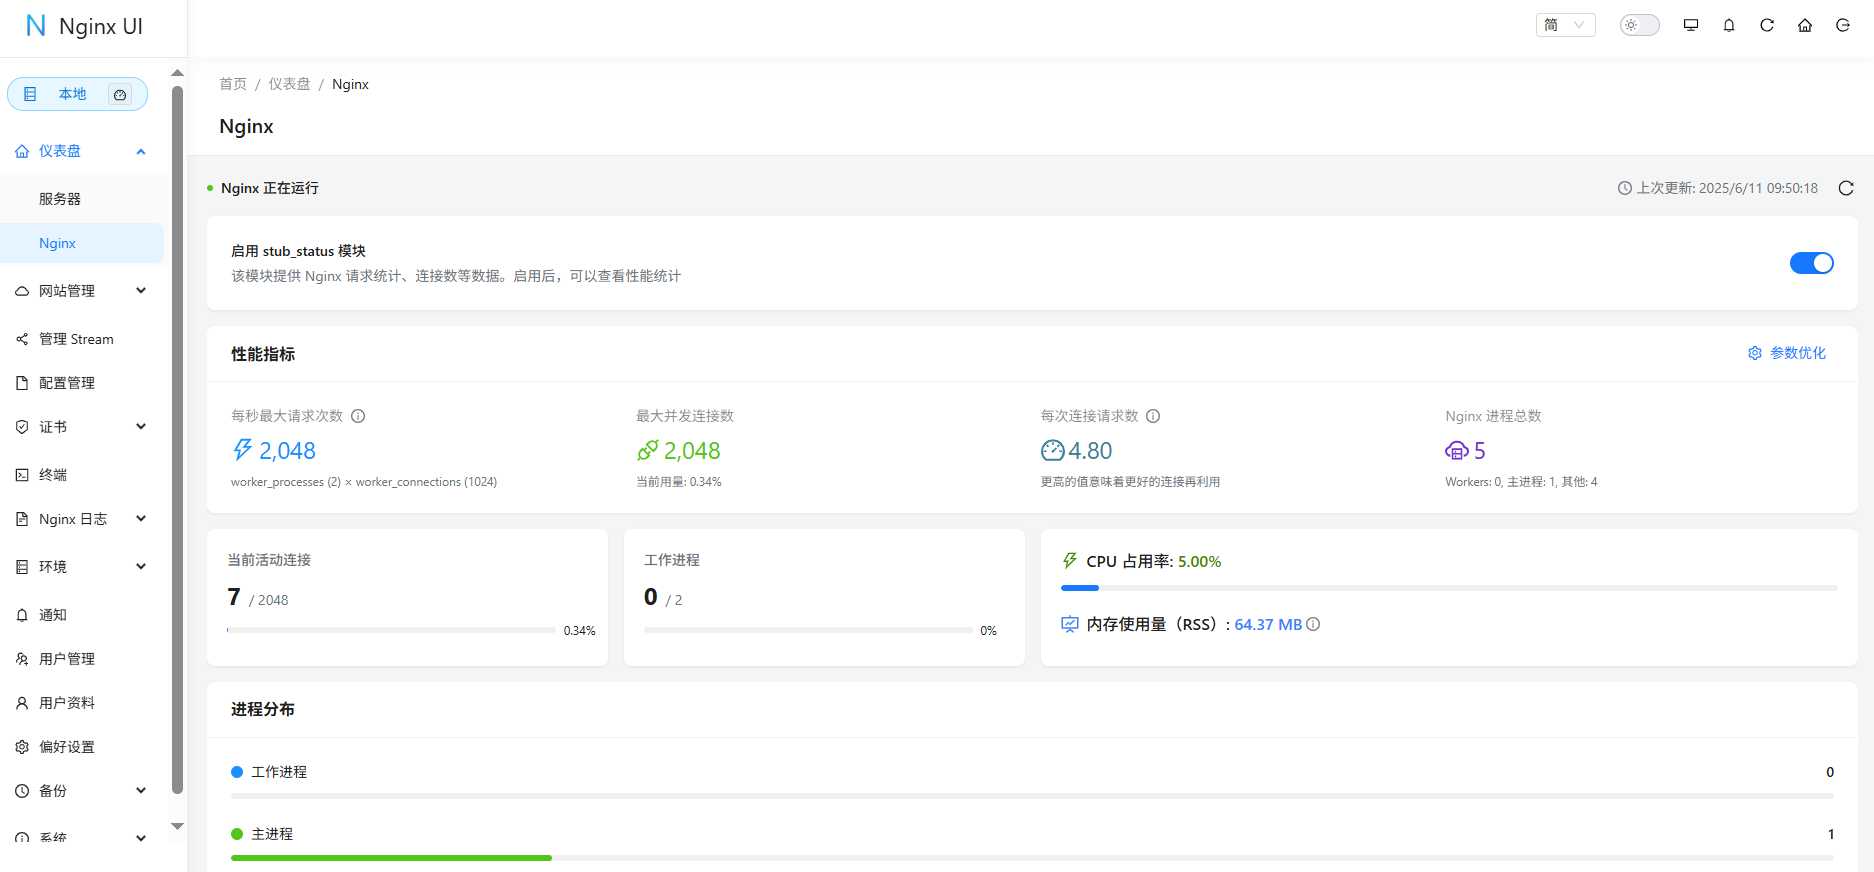Viewport: 1874px width, 872px height.
Task: Open the notifications bell icon
Action: 1729,25
